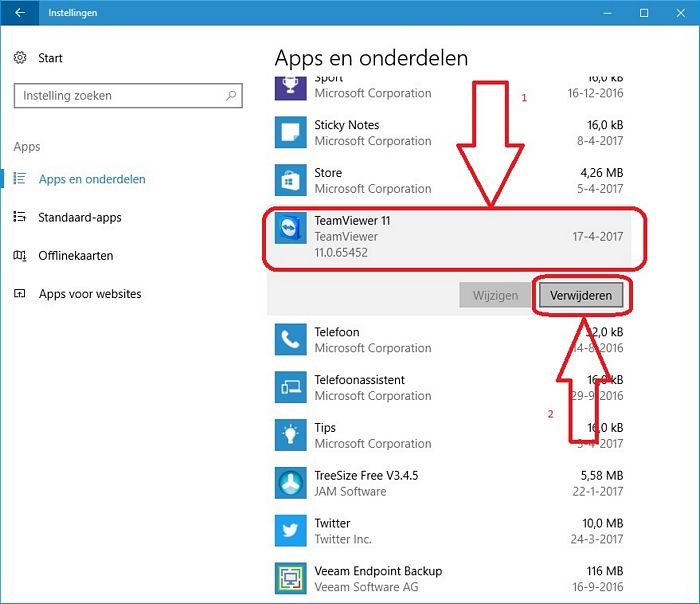The image size is (700, 604).
Task: Click the Tips lightbulb icon
Action: pos(291,435)
